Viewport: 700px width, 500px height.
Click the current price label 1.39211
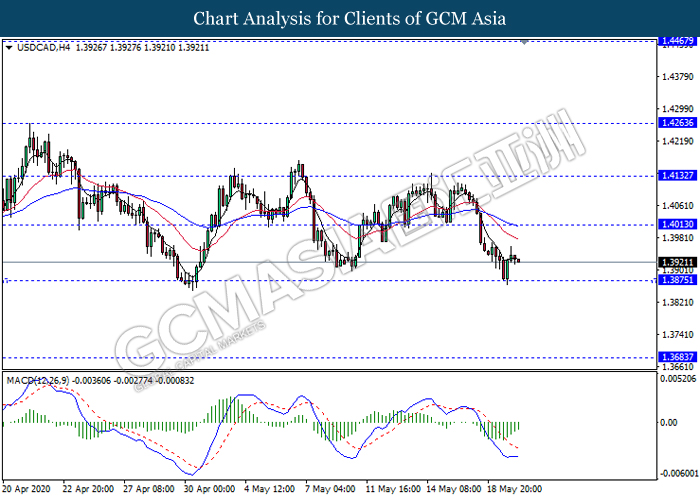pyautogui.click(x=678, y=262)
